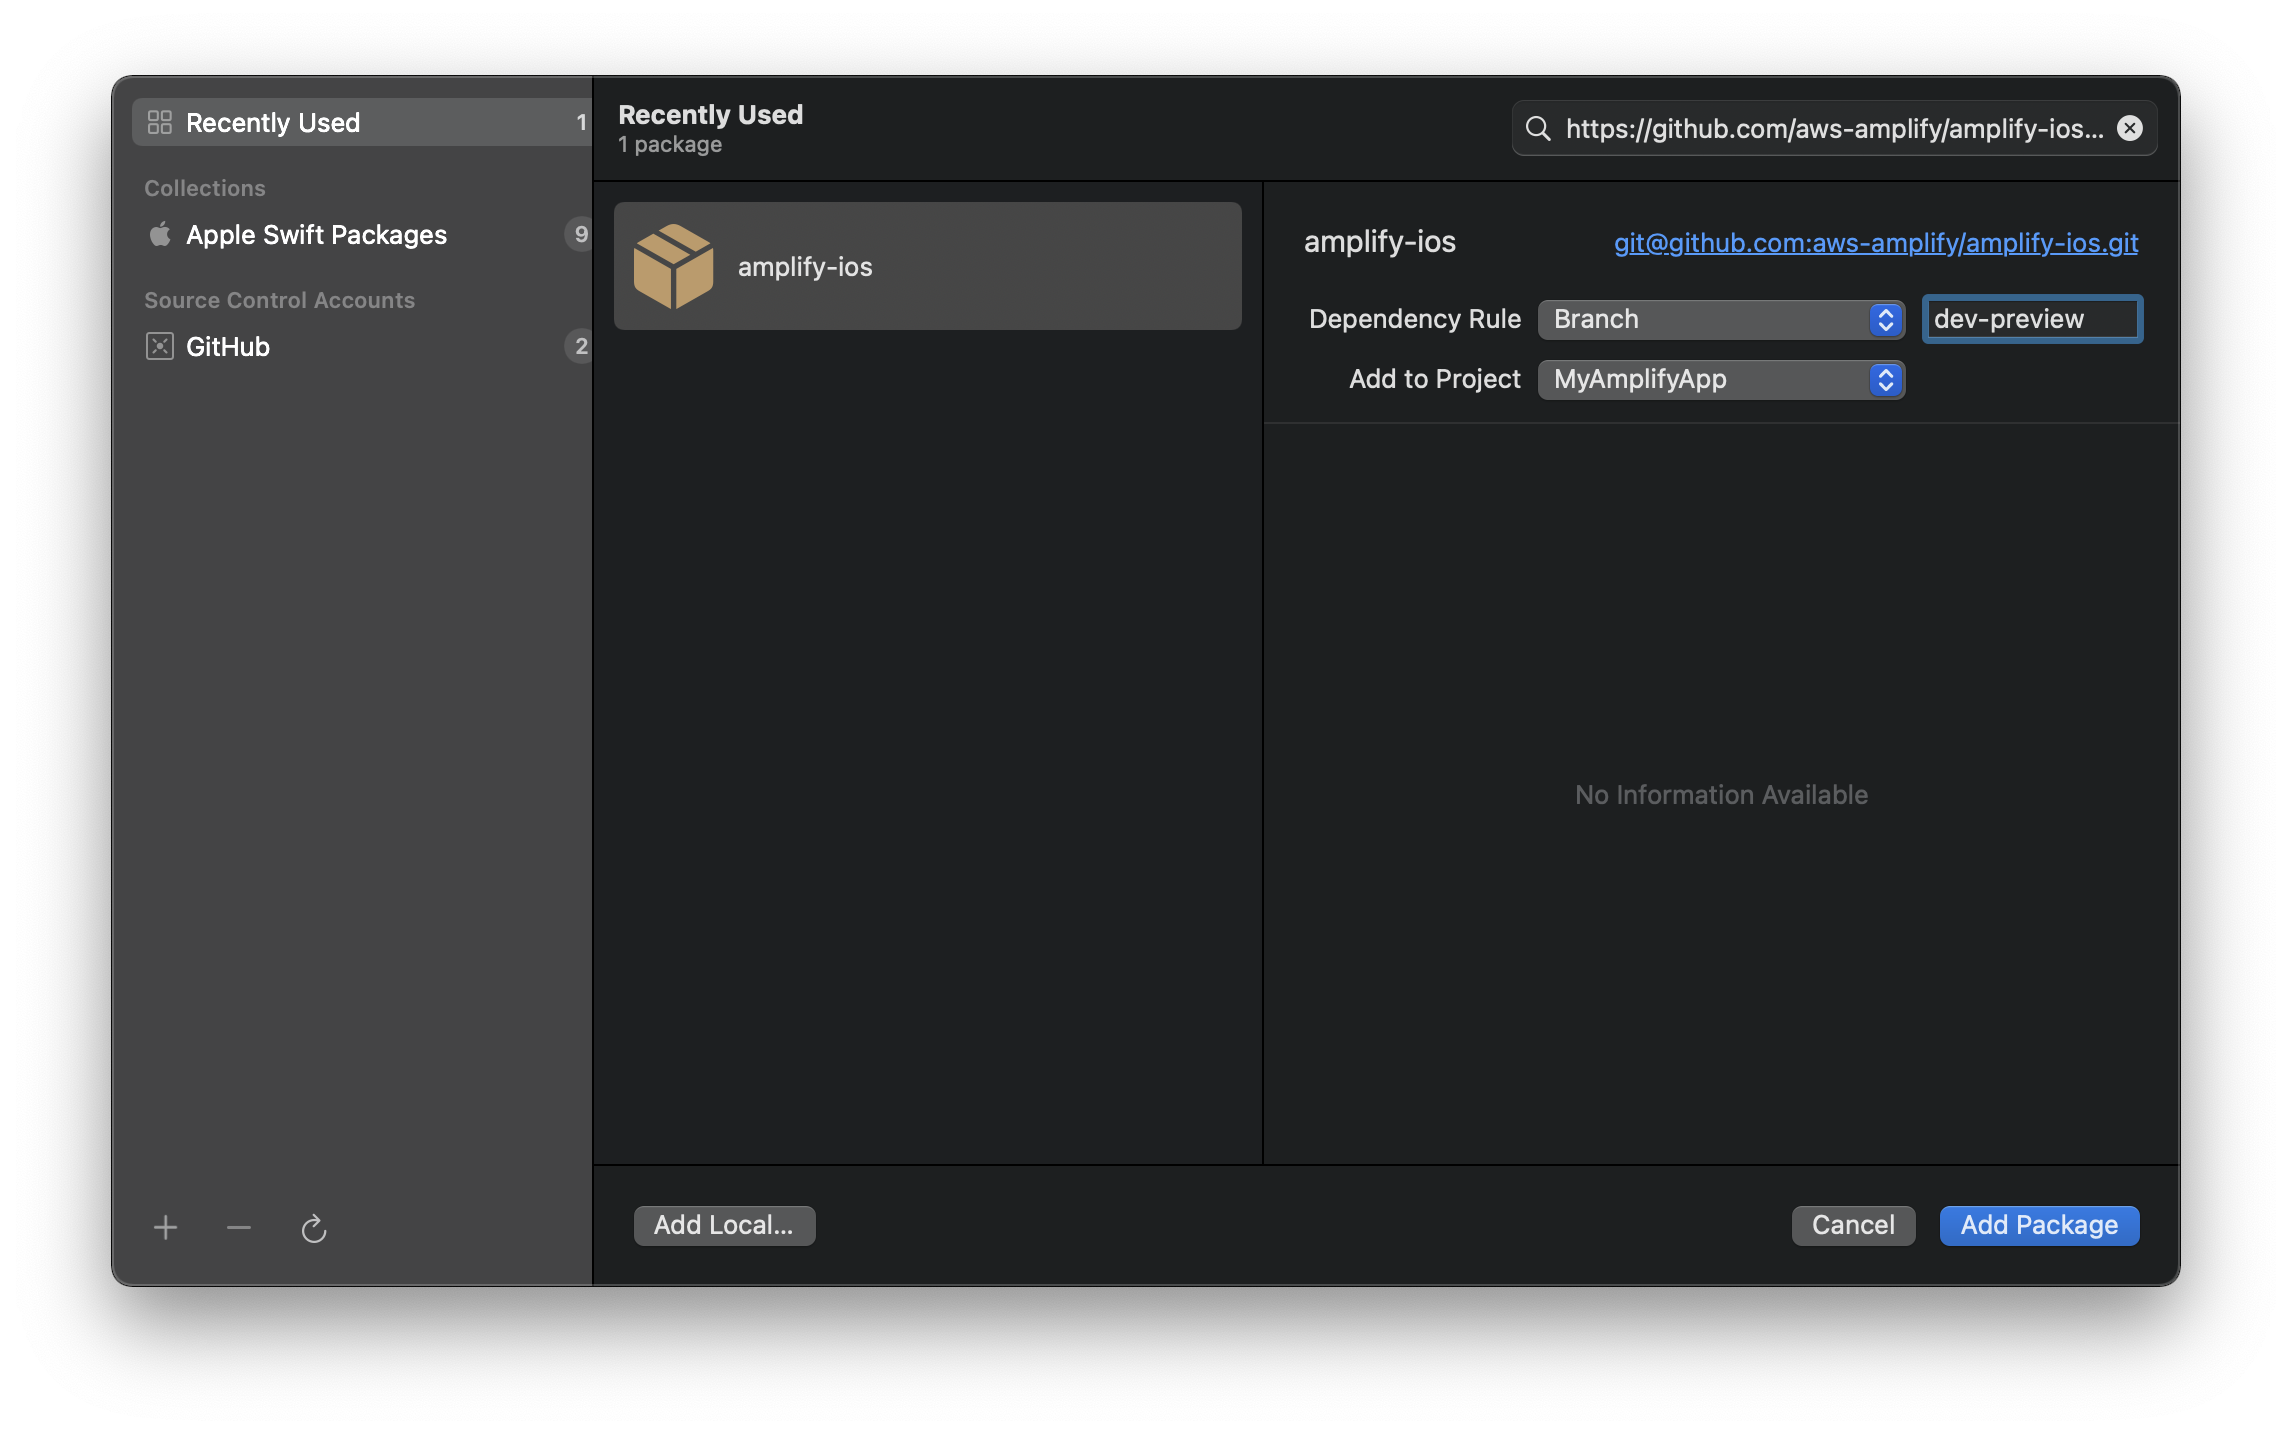2292x1434 pixels.
Task: Click the No Information Available text
Action: [x=1721, y=795]
